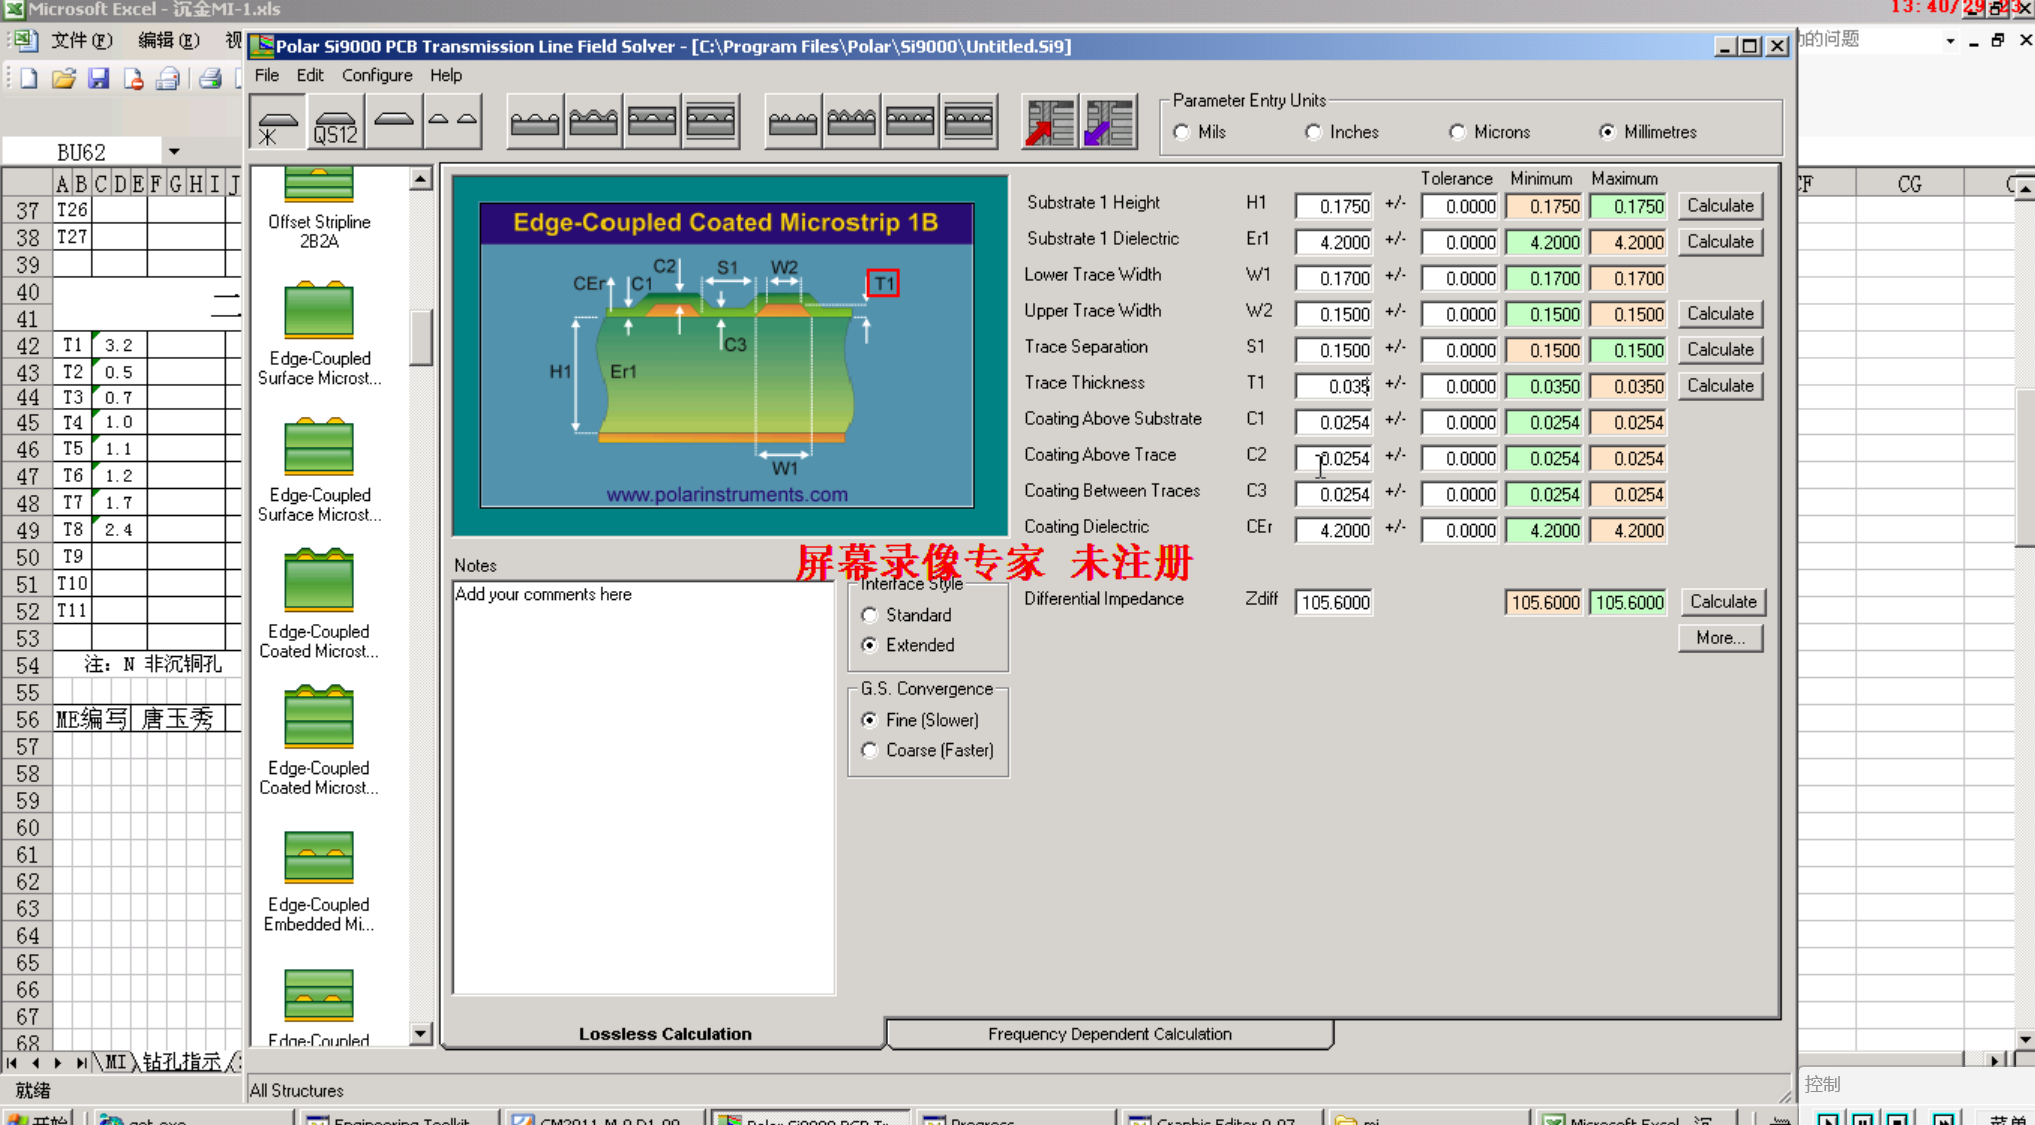Click structure list scroll up arrow
2035x1125 pixels.
[420, 179]
